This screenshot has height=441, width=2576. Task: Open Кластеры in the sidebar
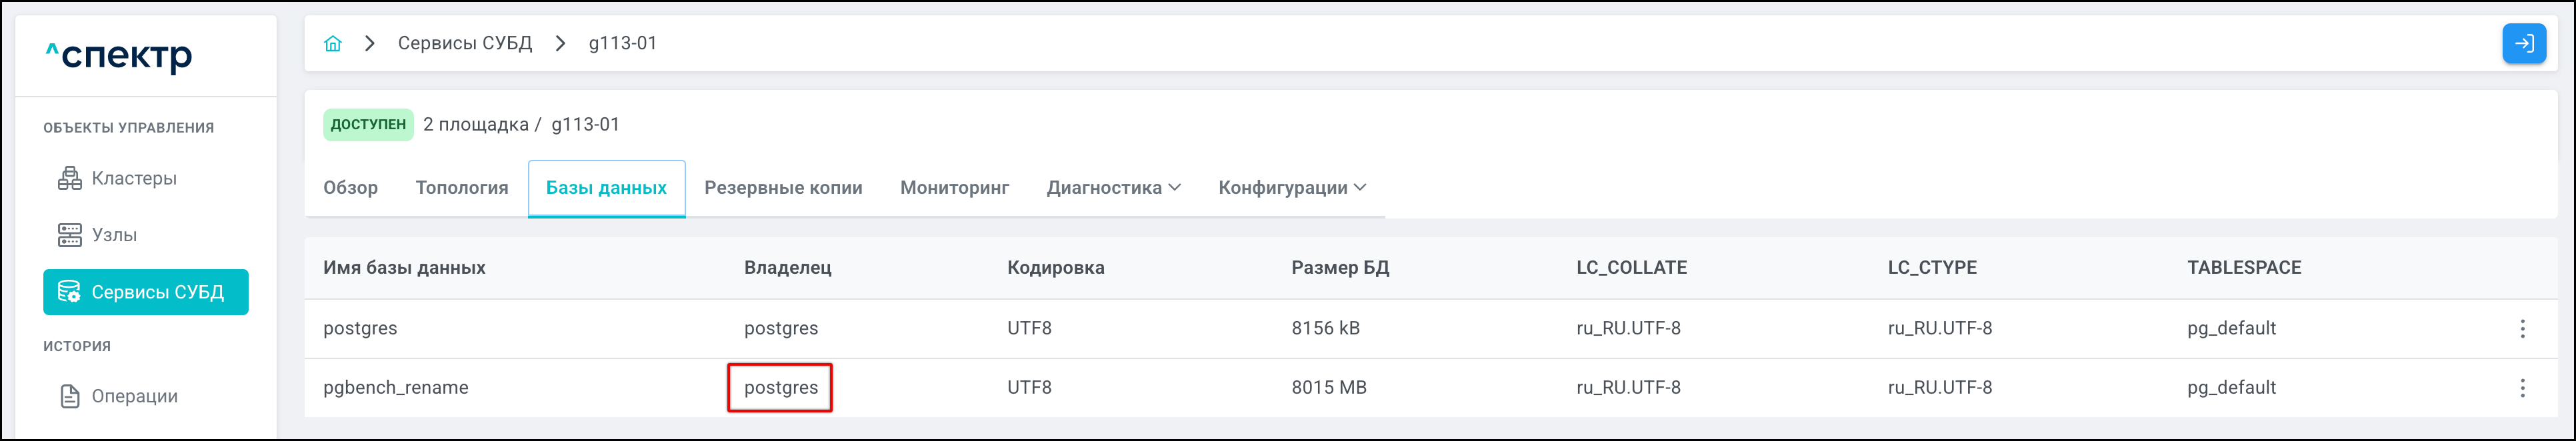pyautogui.click(x=133, y=179)
